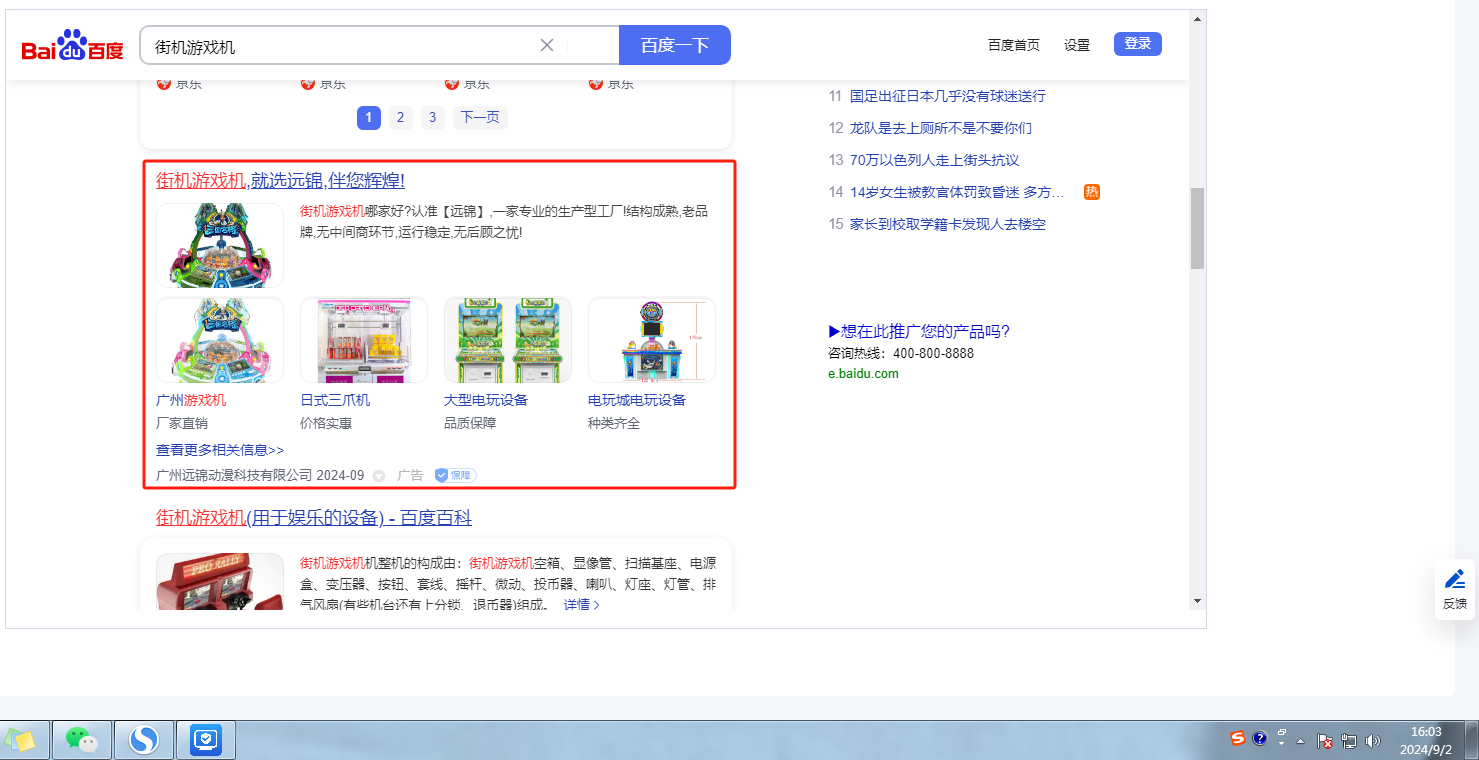Click the 种类齐全 text
1479x760 pixels.
[614, 423]
